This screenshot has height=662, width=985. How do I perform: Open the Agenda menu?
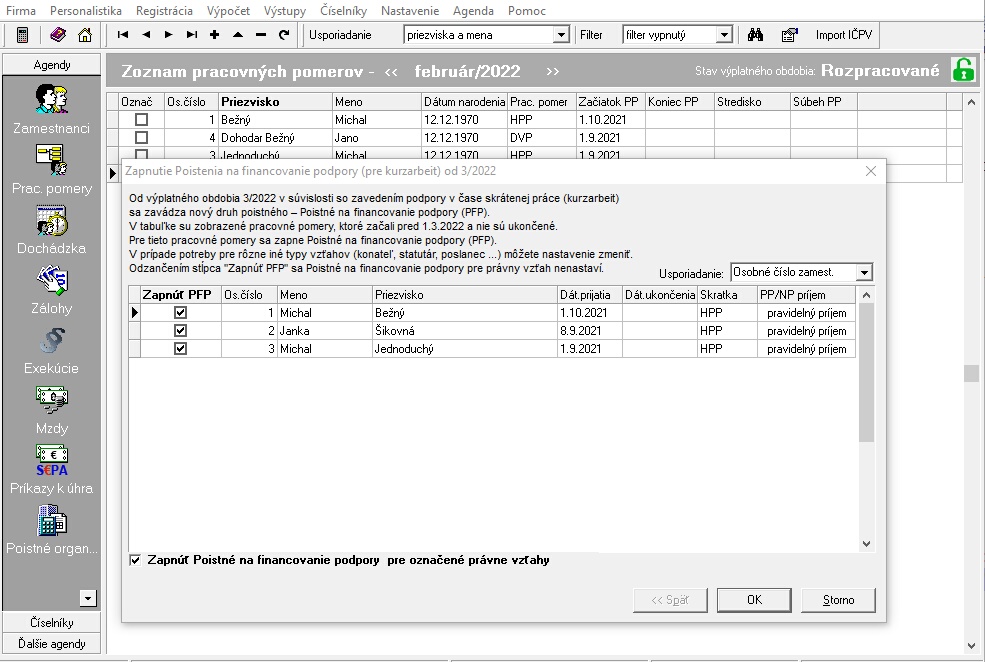[x=473, y=11]
